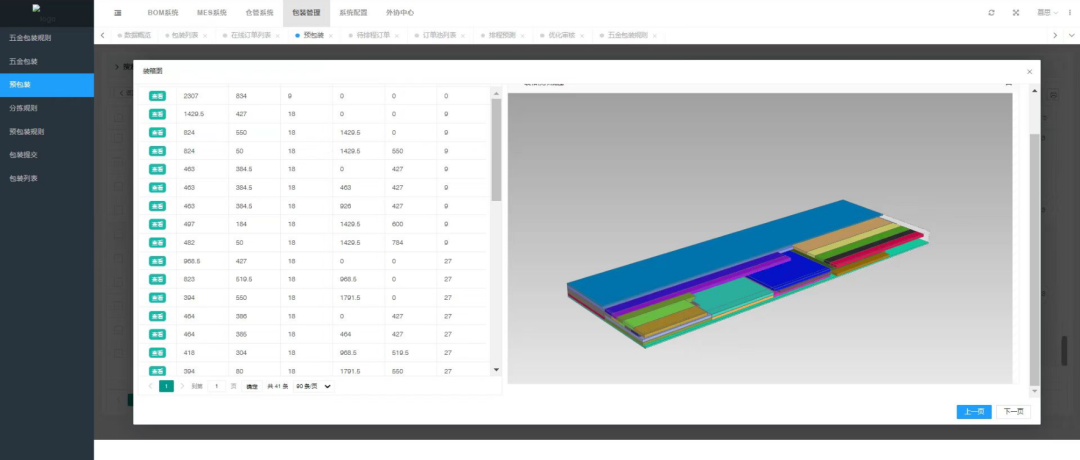Open 分拣规则 in the sidebar

pyautogui.click(x=23, y=108)
